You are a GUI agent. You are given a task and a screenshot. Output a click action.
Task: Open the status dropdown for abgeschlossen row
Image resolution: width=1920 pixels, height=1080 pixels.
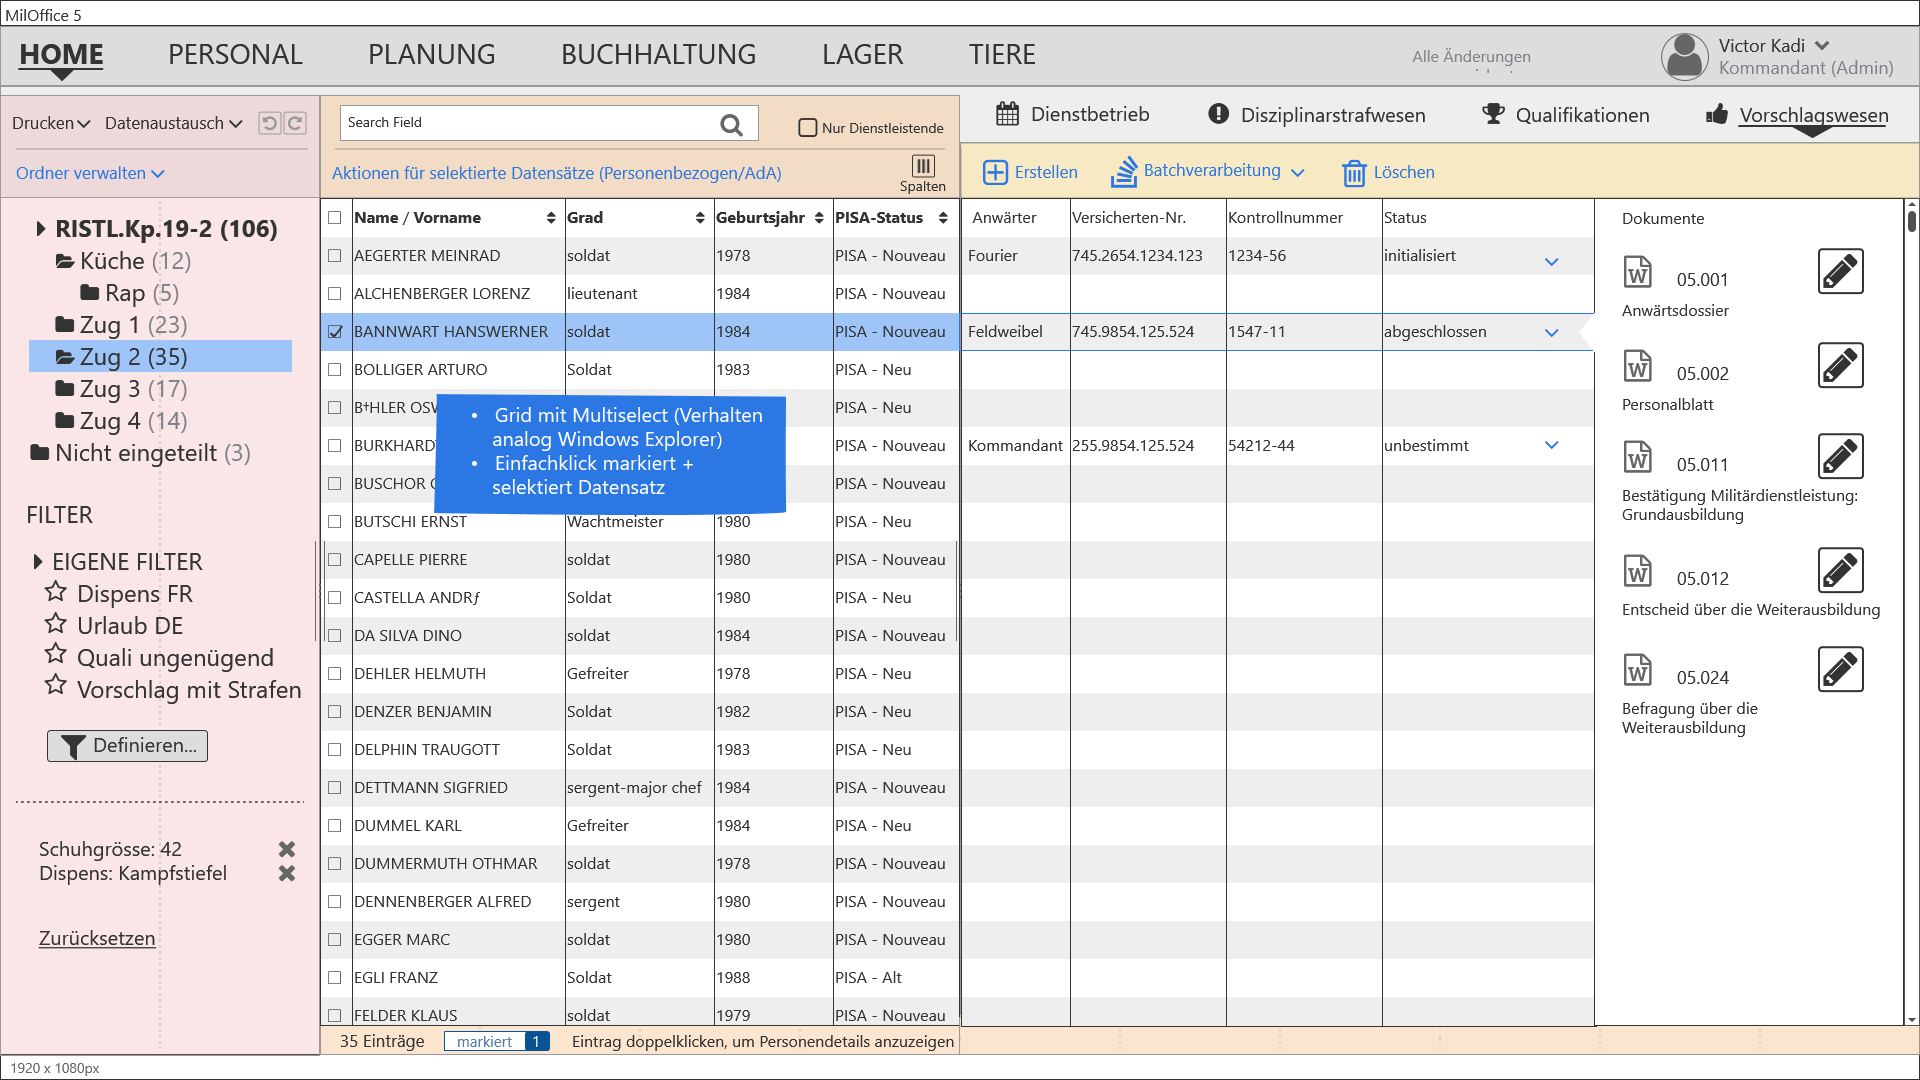[x=1551, y=333]
